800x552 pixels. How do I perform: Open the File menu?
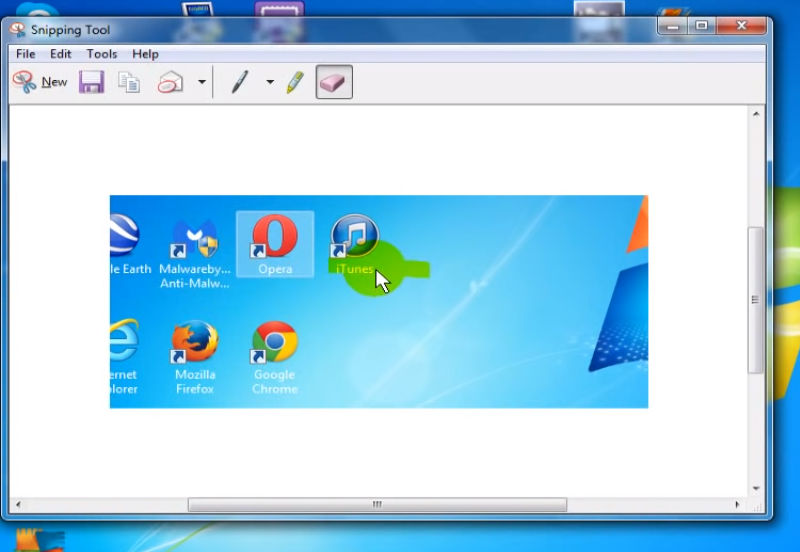tap(25, 54)
